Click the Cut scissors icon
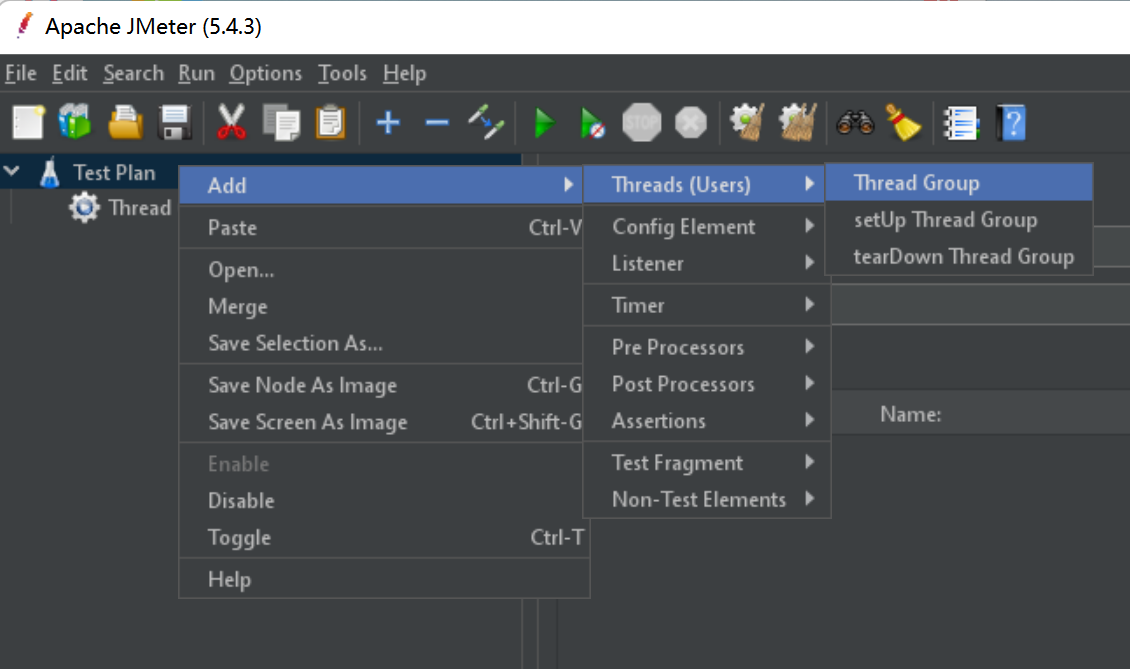1130x669 pixels. [x=231, y=122]
